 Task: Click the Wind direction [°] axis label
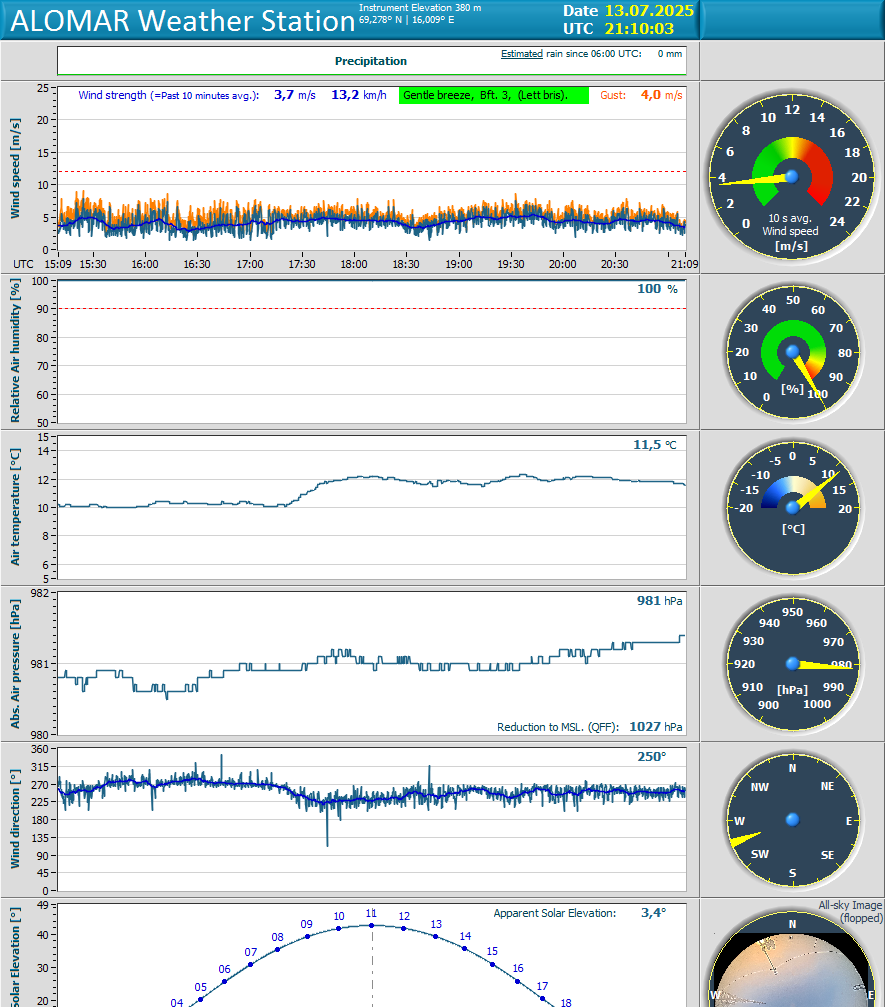point(15,819)
